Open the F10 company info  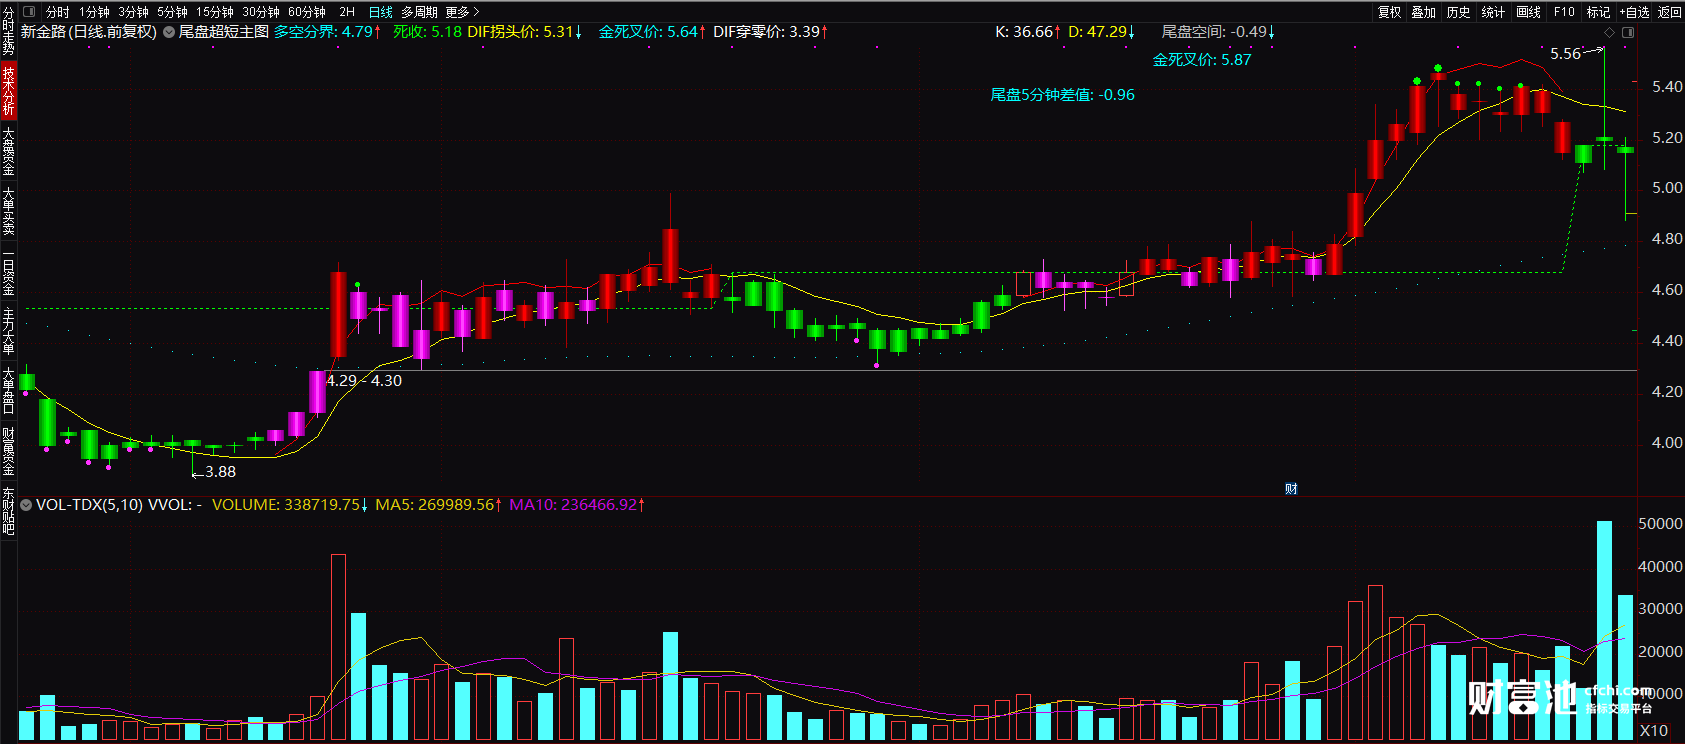[1564, 12]
